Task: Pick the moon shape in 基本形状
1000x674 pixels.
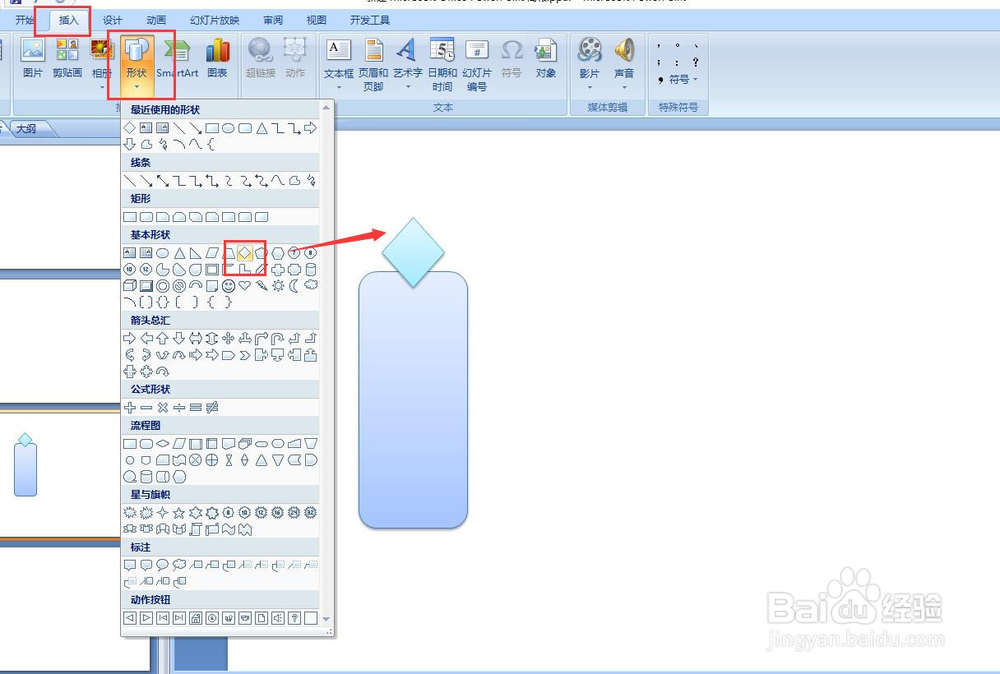Action: coord(294,286)
